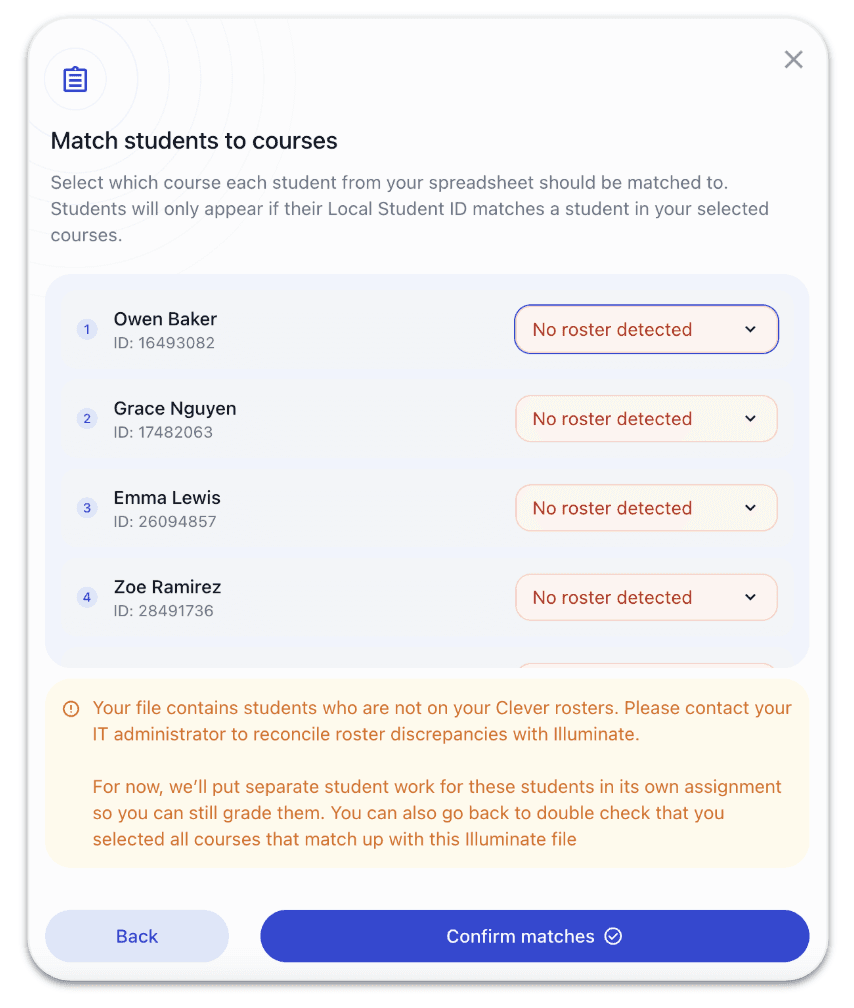Click row number 3 badge
Screen dimensions: 854x1008
point(87,508)
